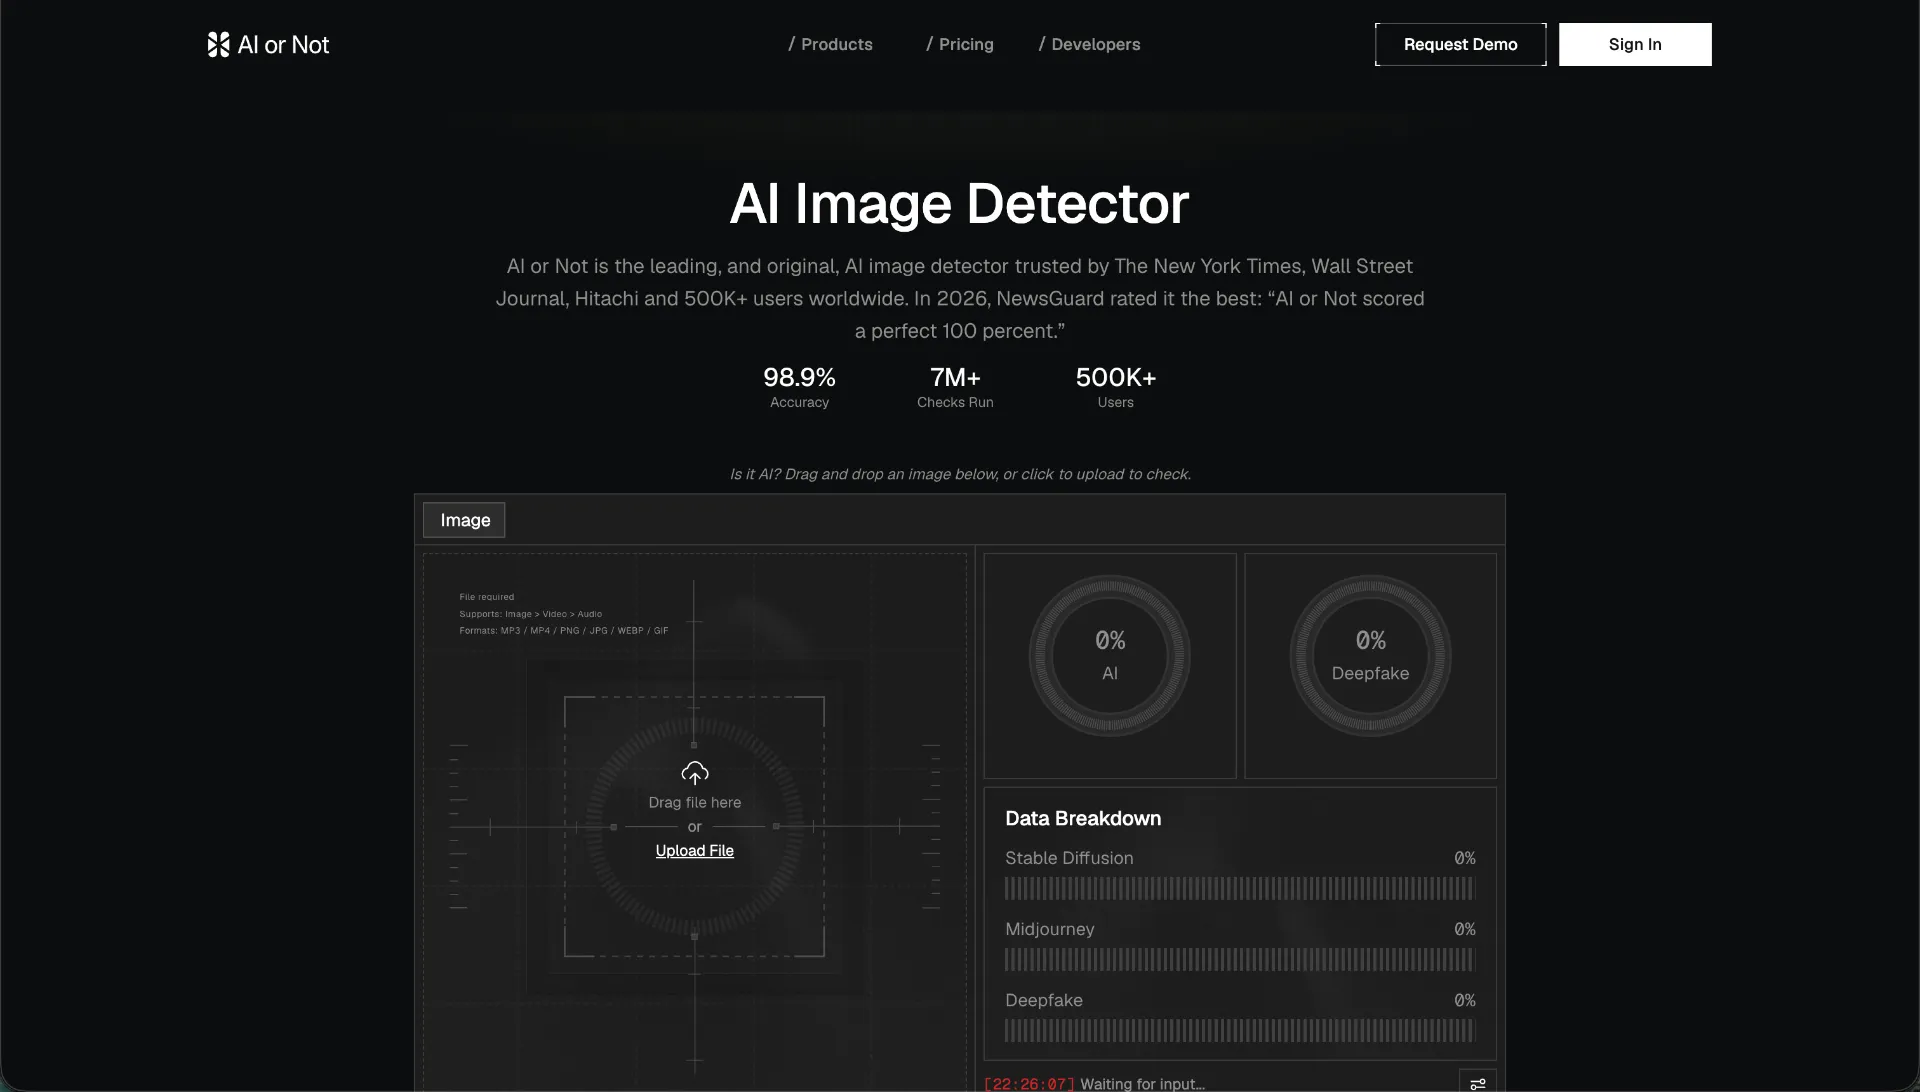Click the Midjourney label

pyautogui.click(x=1050, y=929)
